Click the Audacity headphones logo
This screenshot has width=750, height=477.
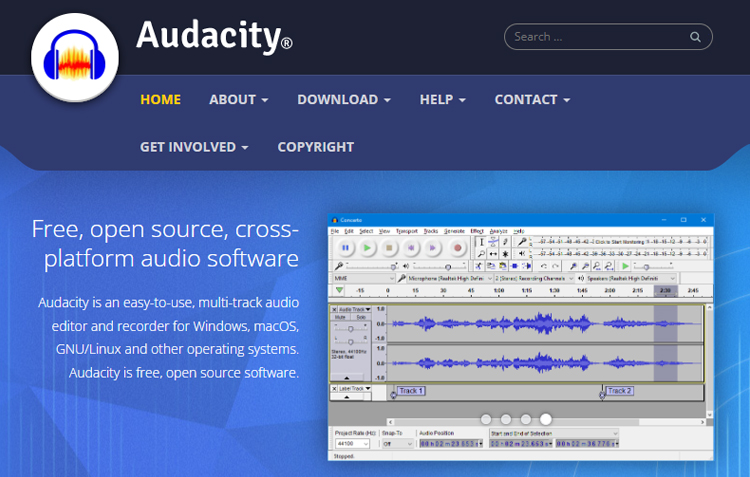click(75, 57)
